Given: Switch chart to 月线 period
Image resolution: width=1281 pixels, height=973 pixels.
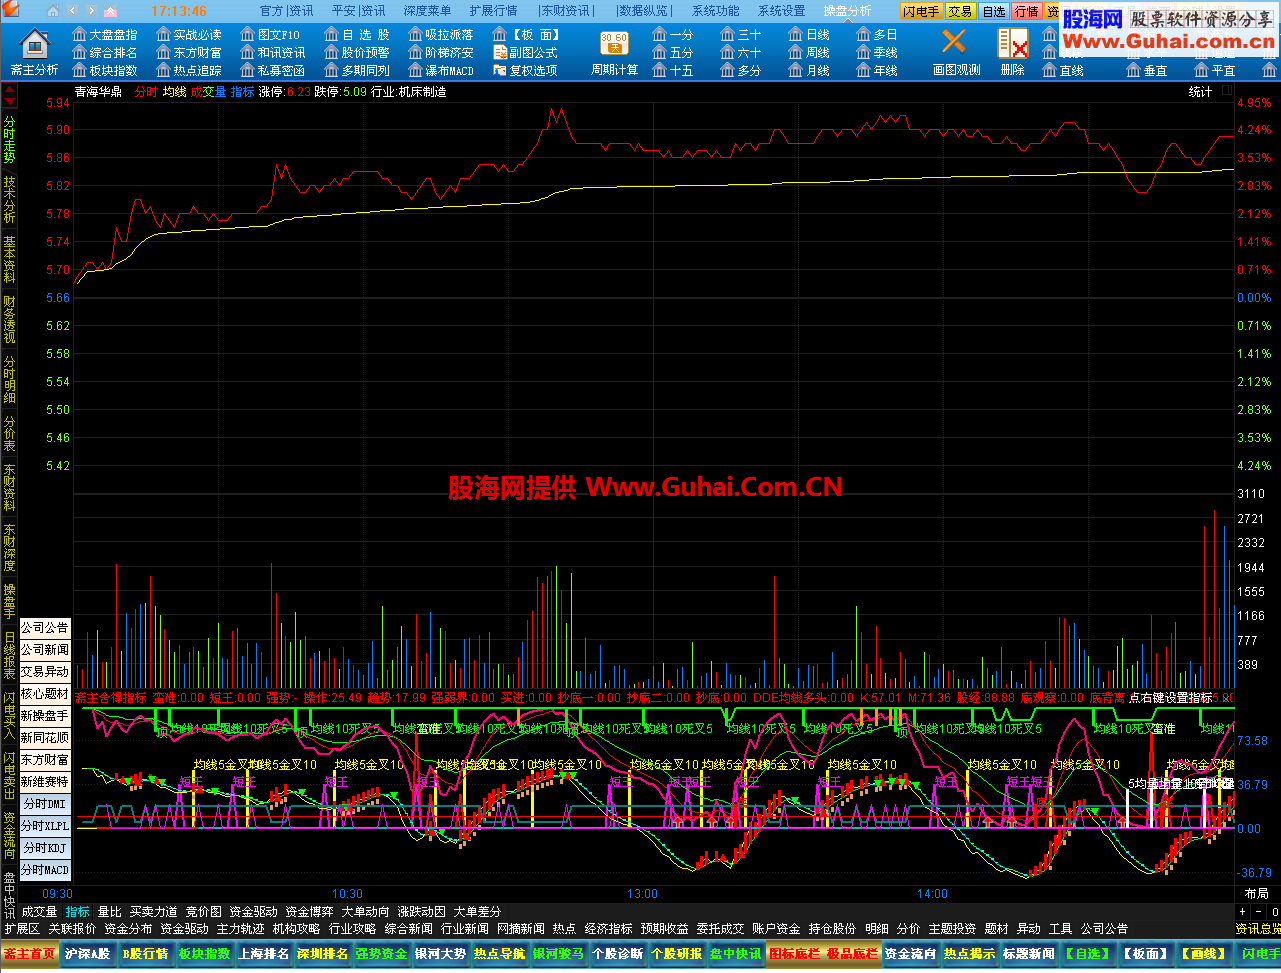Looking at the screenshot, I should pos(808,70).
